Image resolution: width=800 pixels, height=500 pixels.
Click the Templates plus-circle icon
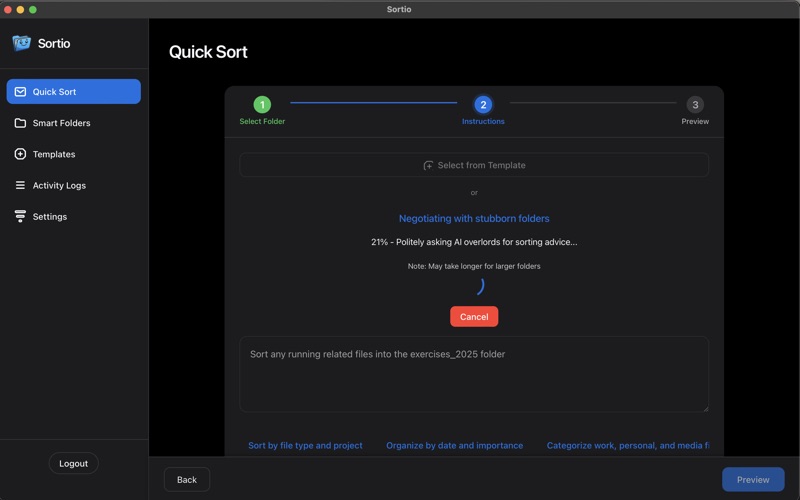(x=20, y=154)
